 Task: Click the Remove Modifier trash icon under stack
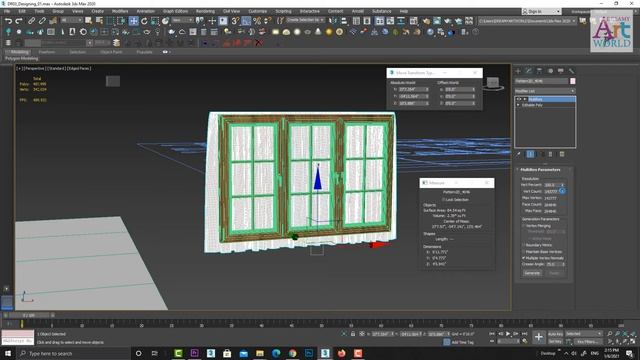551,154
